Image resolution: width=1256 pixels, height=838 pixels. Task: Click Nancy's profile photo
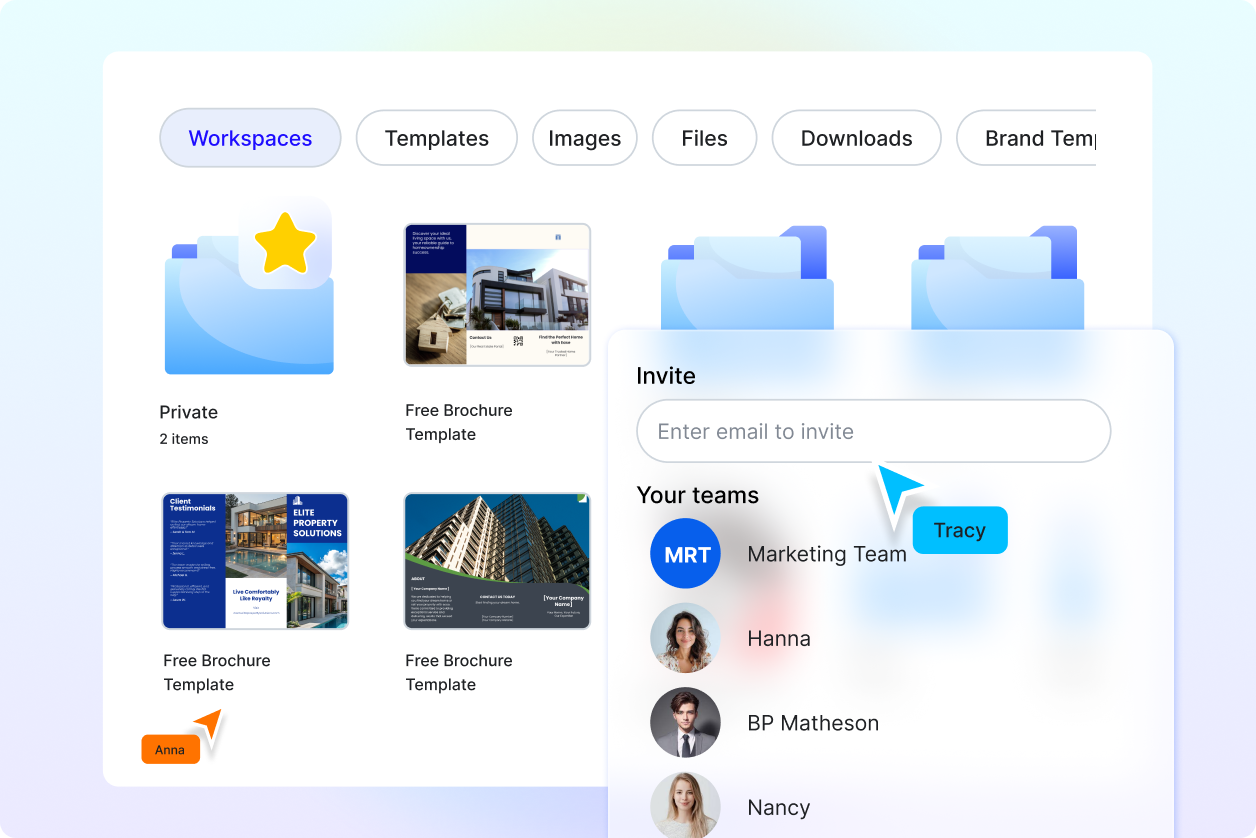tap(686, 805)
